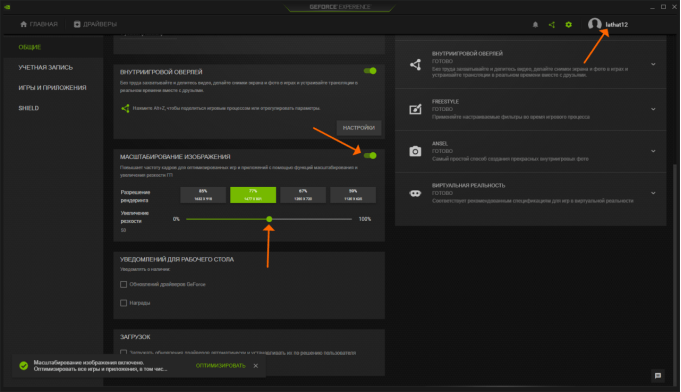Screen dimensions: 681x392
Task: Expand the ANSEL feature row
Action: tap(653, 151)
